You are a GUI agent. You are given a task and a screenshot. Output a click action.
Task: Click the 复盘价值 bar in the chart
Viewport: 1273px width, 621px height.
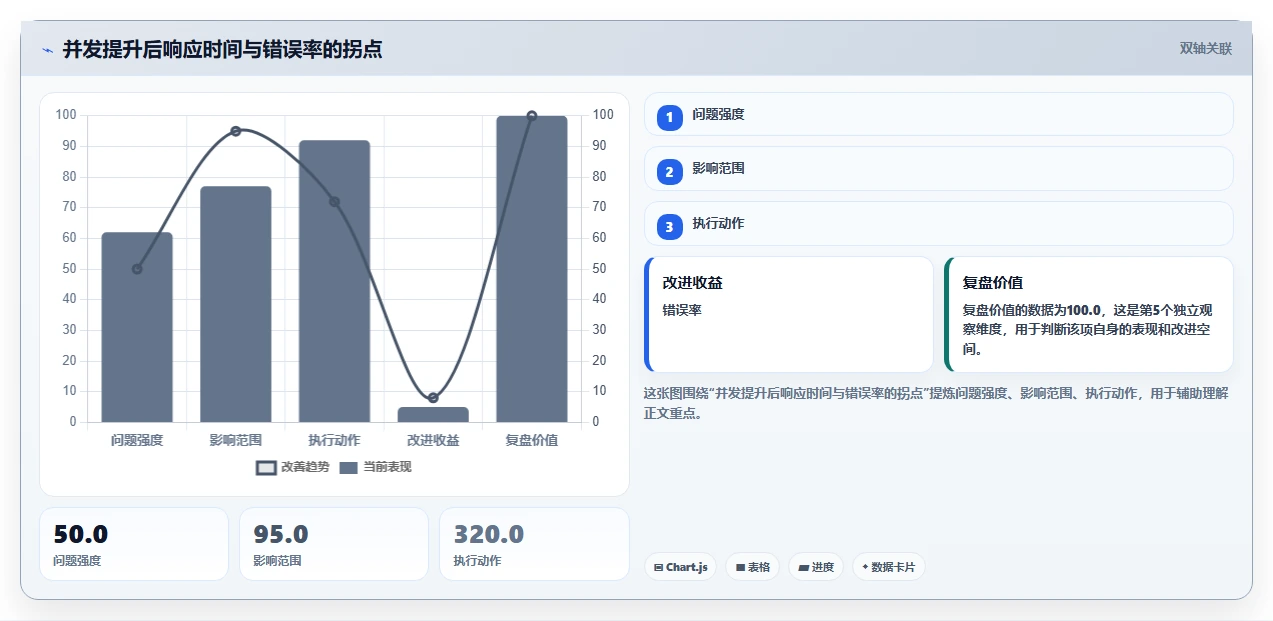(532, 269)
